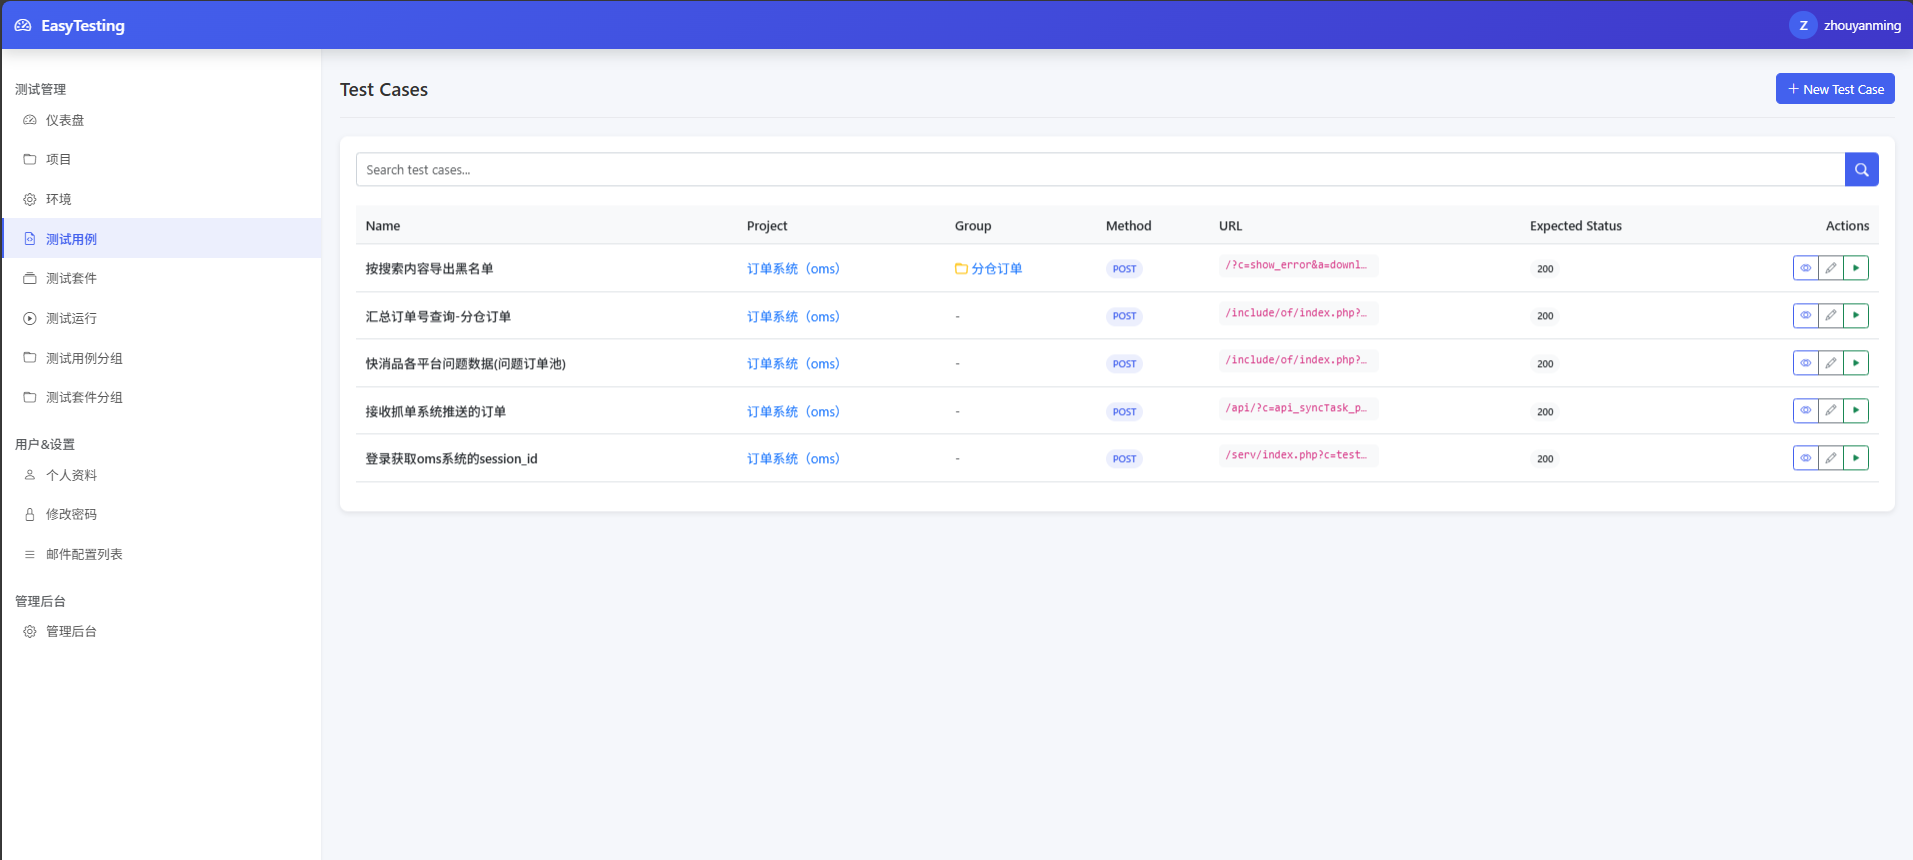1913x860 pixels.
Task: Open the 分仓订单 group link
Action: coord(988,268)
